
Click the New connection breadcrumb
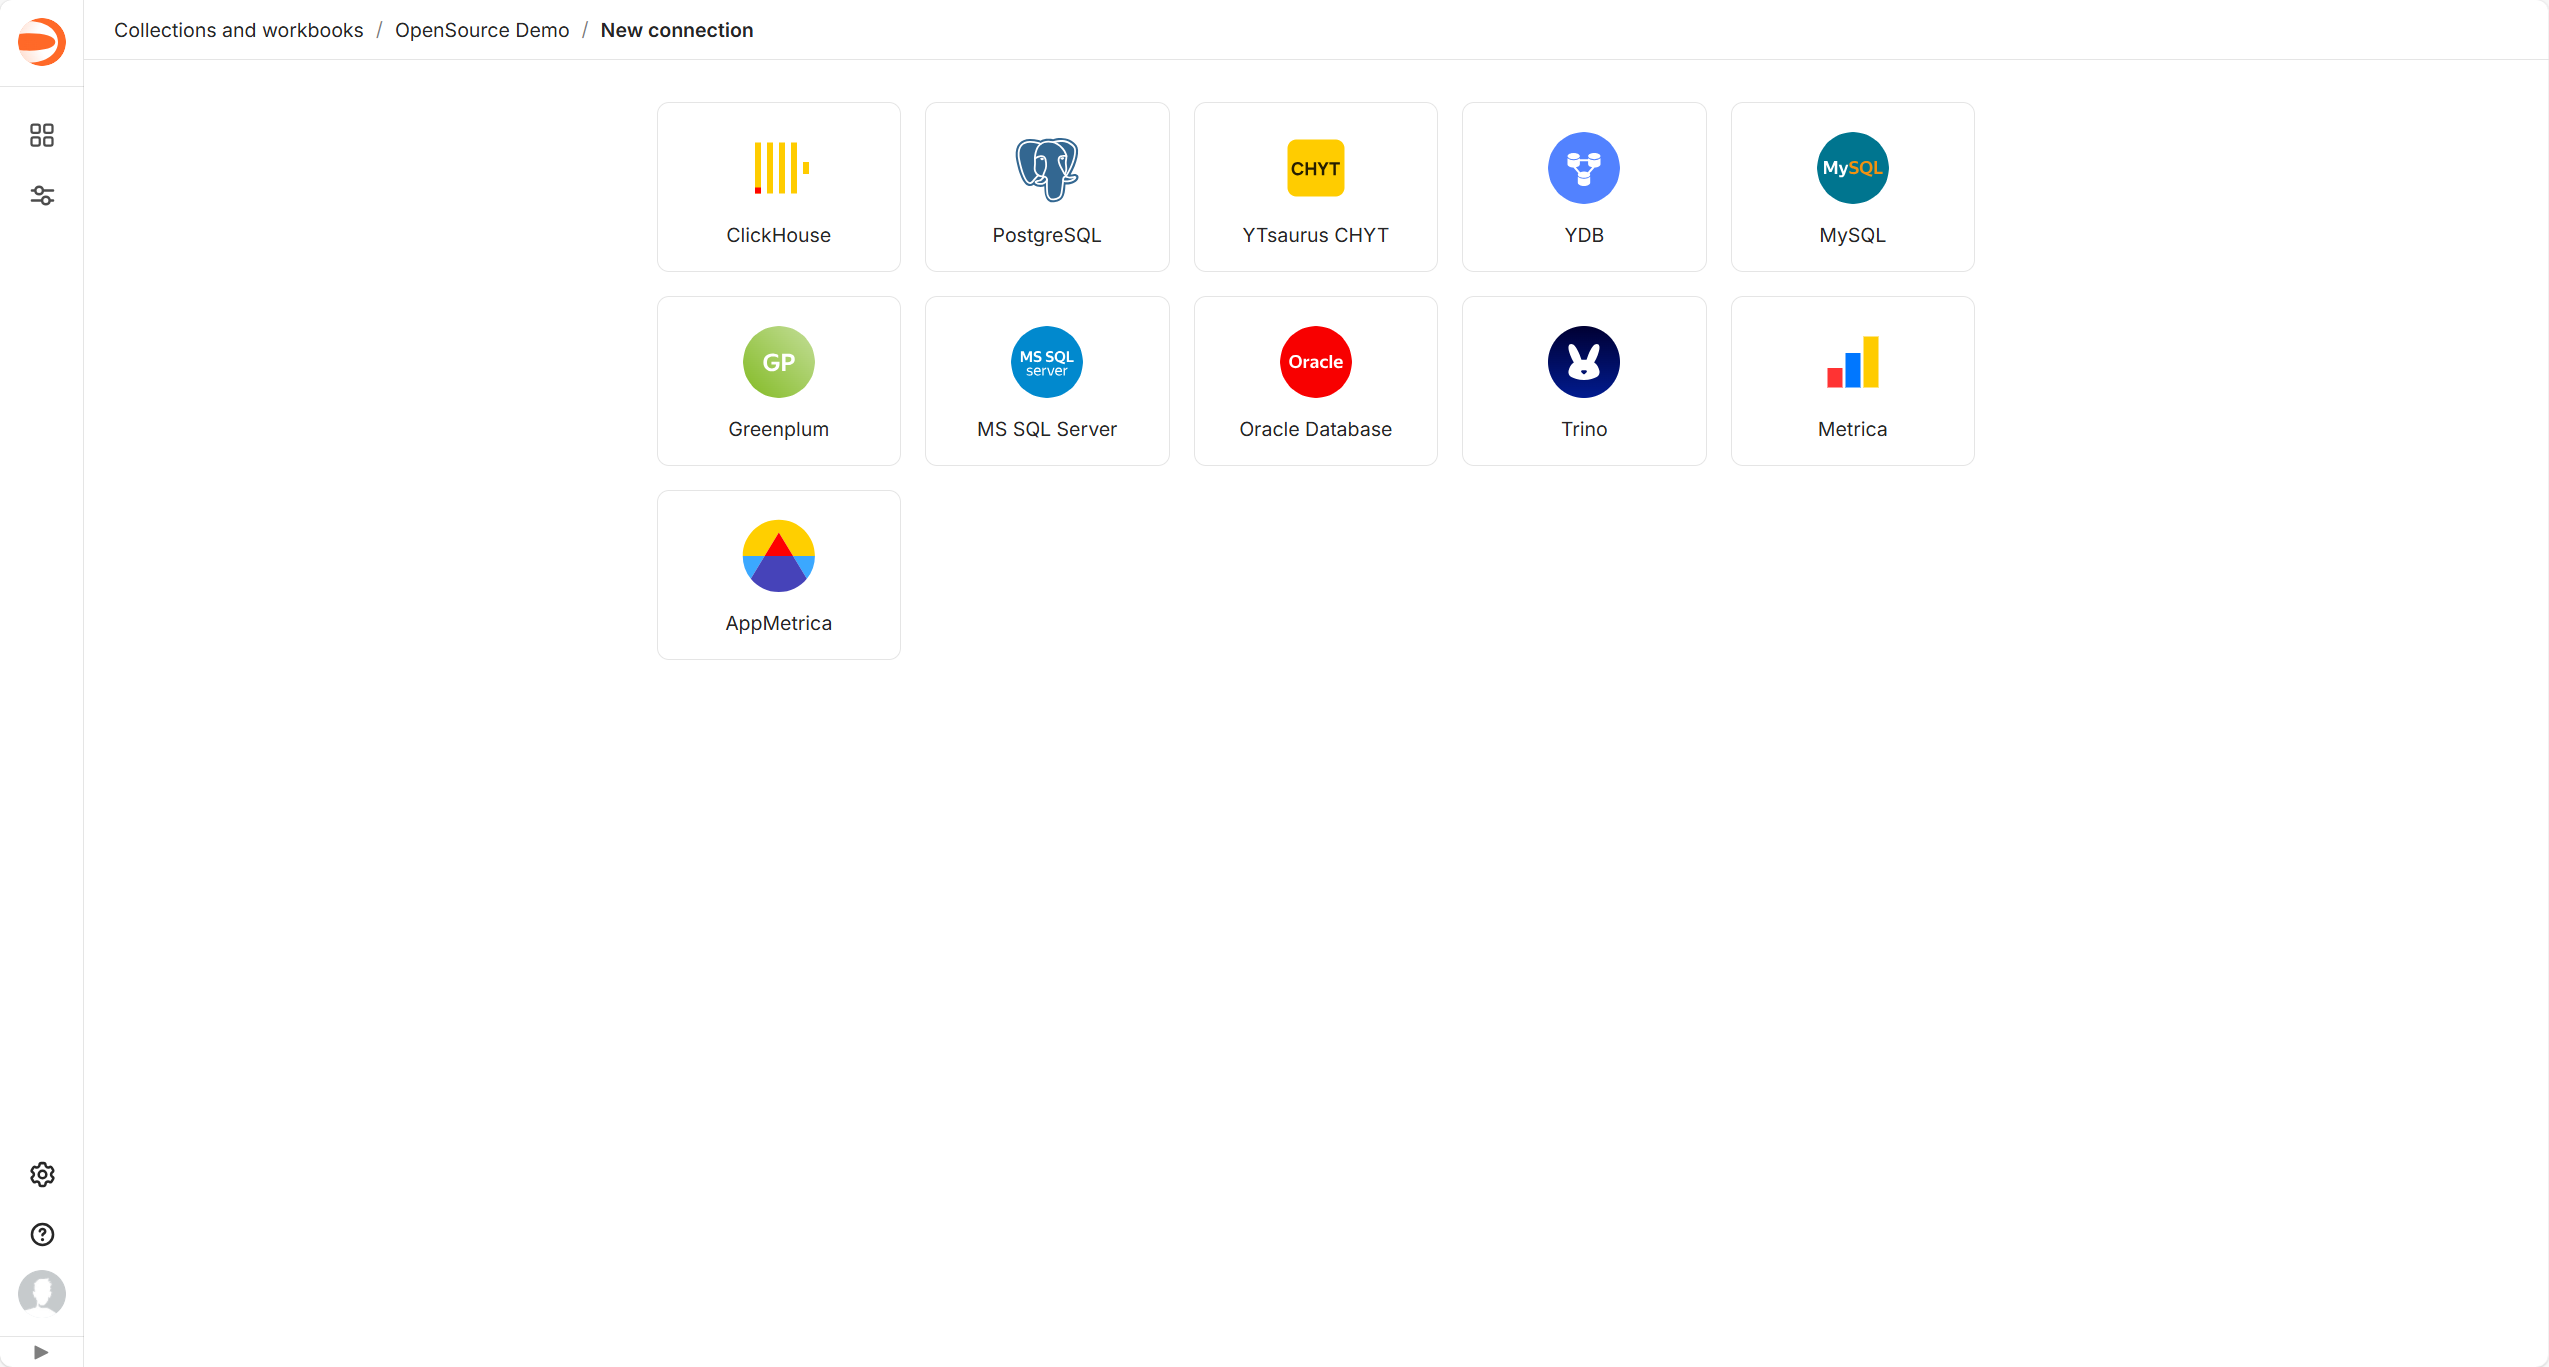click(x=677, y=30)
